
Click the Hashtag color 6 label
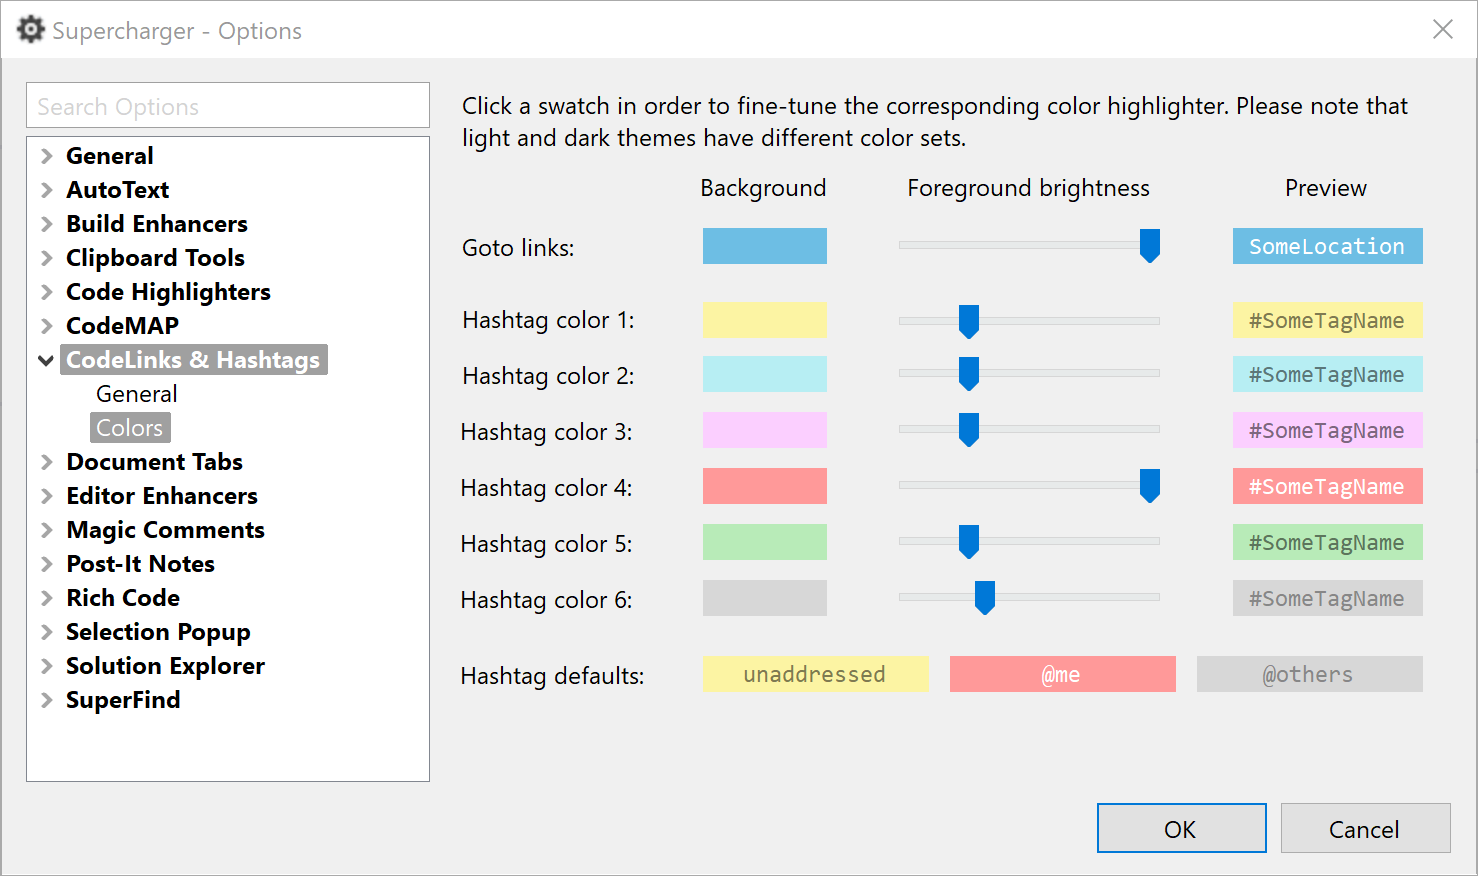[x=547, y=600]
